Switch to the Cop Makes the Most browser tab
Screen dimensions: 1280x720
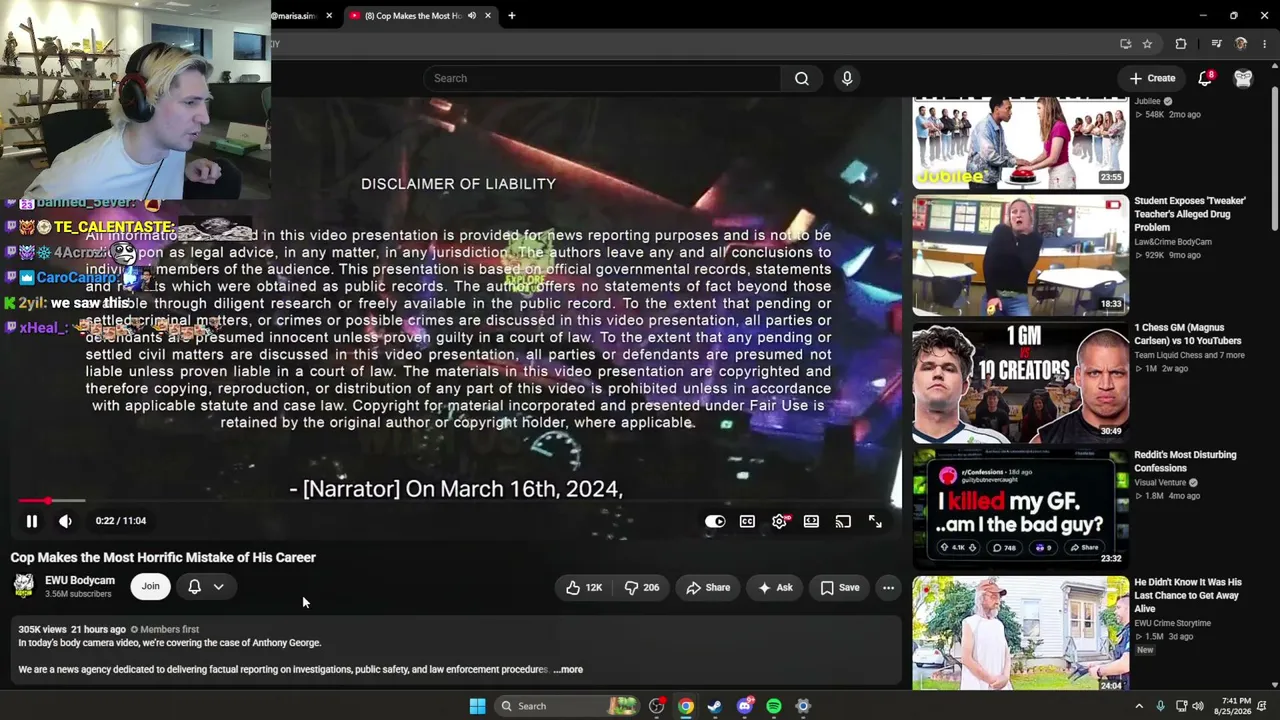pos(412,16)
